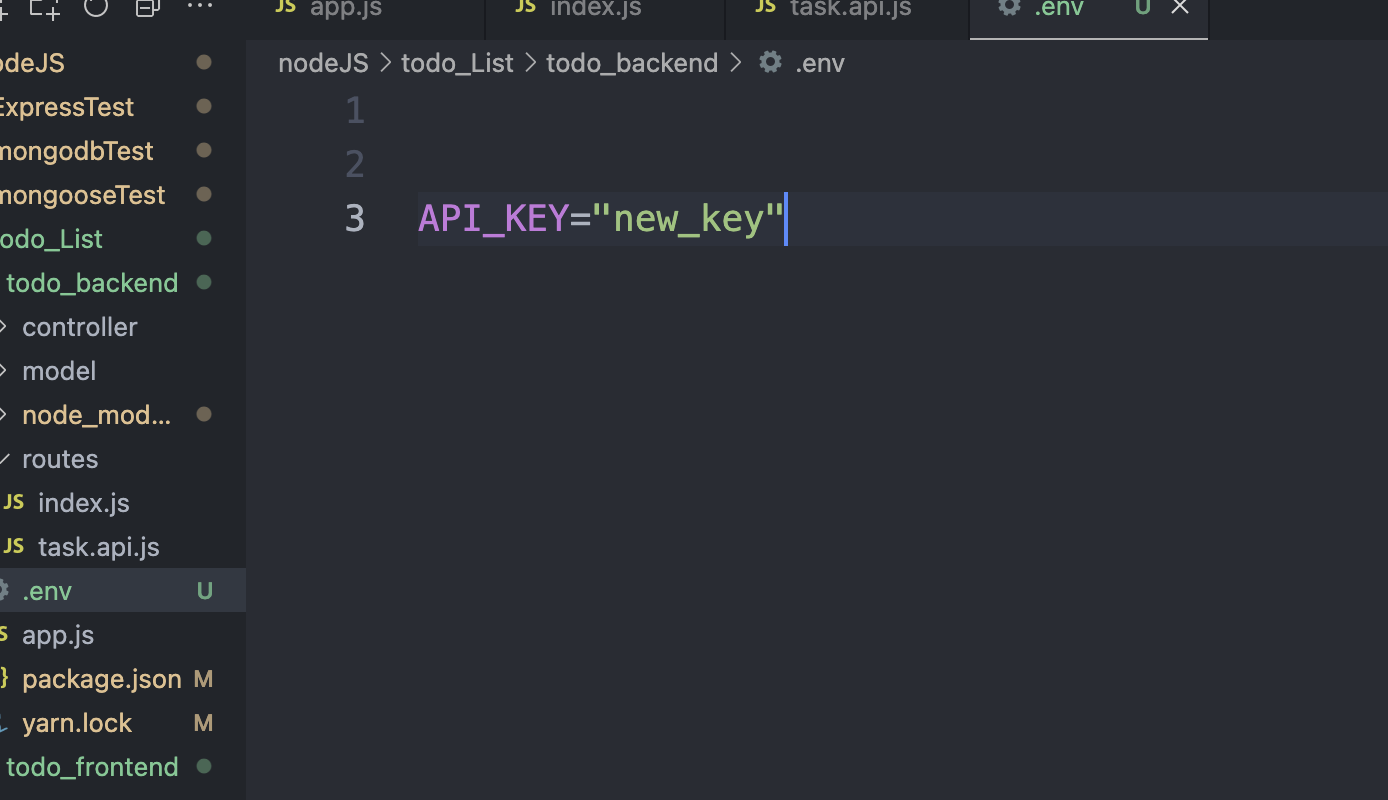This screenshot has height=800, width=1388.
Task: Click the status dot on node_mod... row
Action: point(204,414)
